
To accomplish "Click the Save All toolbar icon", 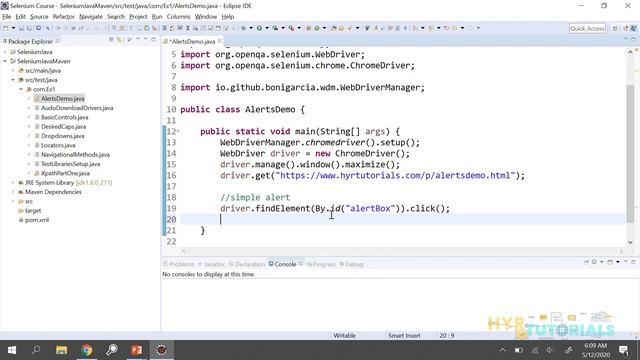I will [x=29, y=28].
